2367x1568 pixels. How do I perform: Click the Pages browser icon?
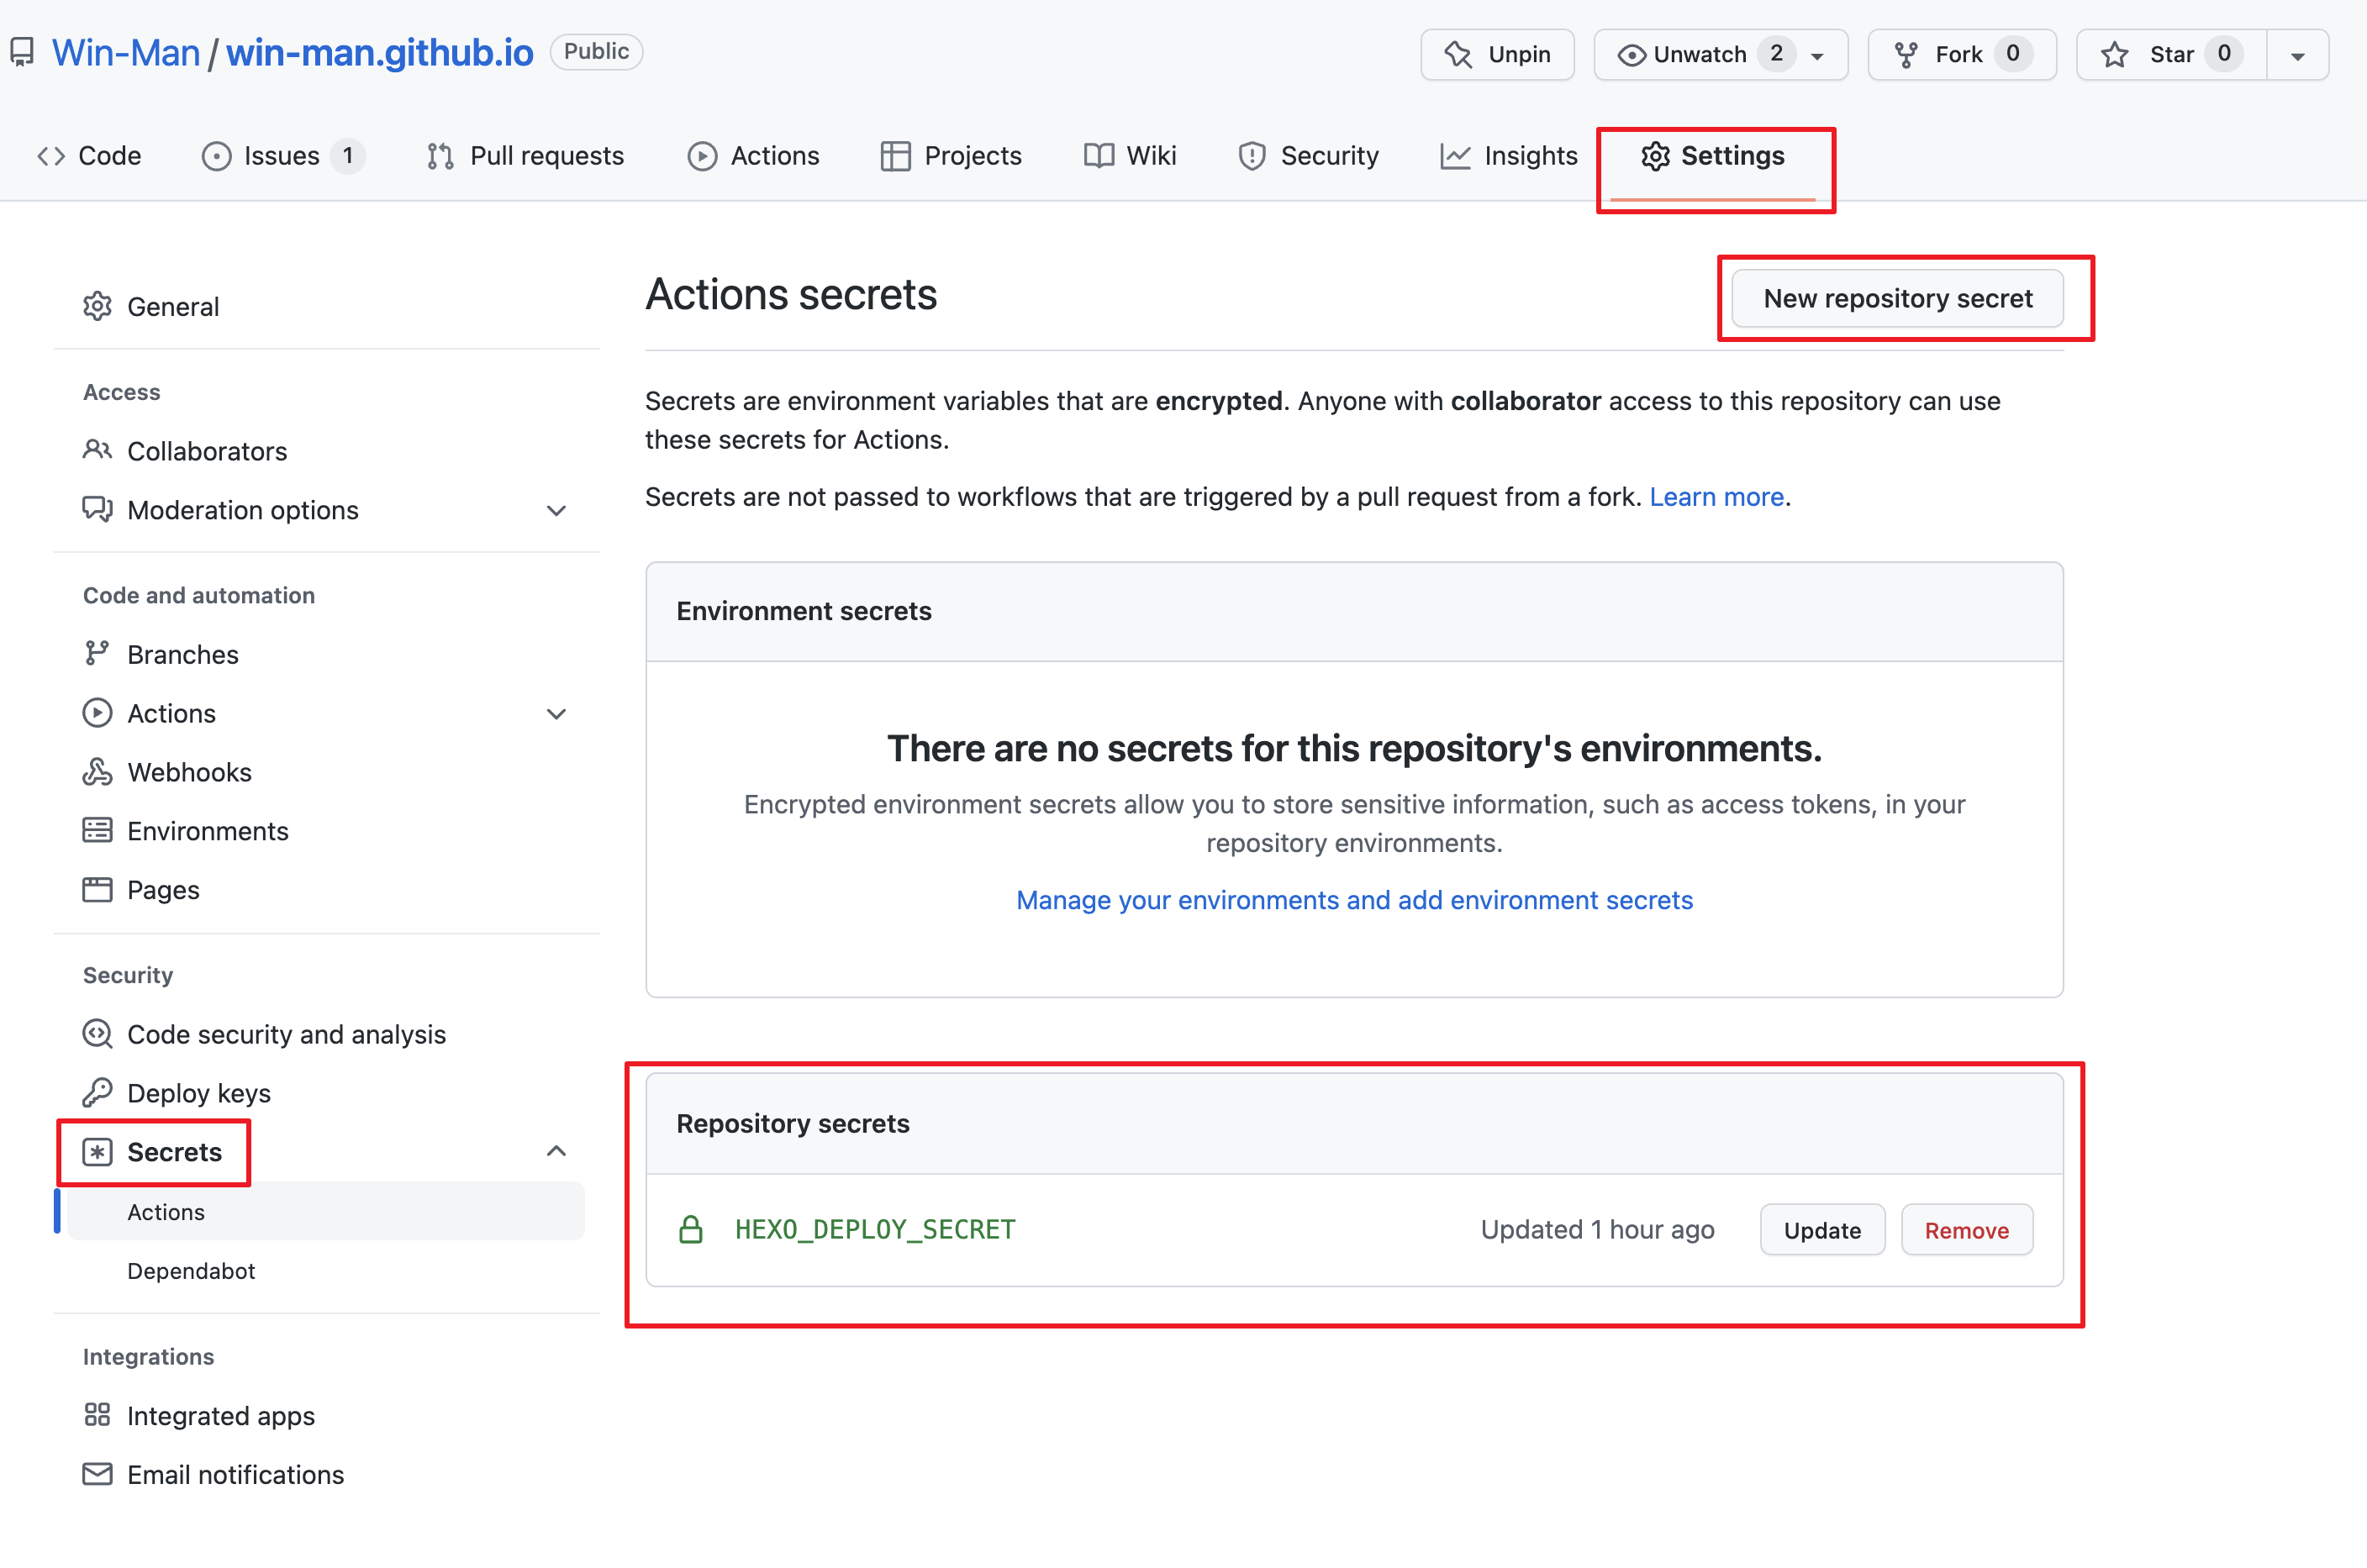coord(97,889)
